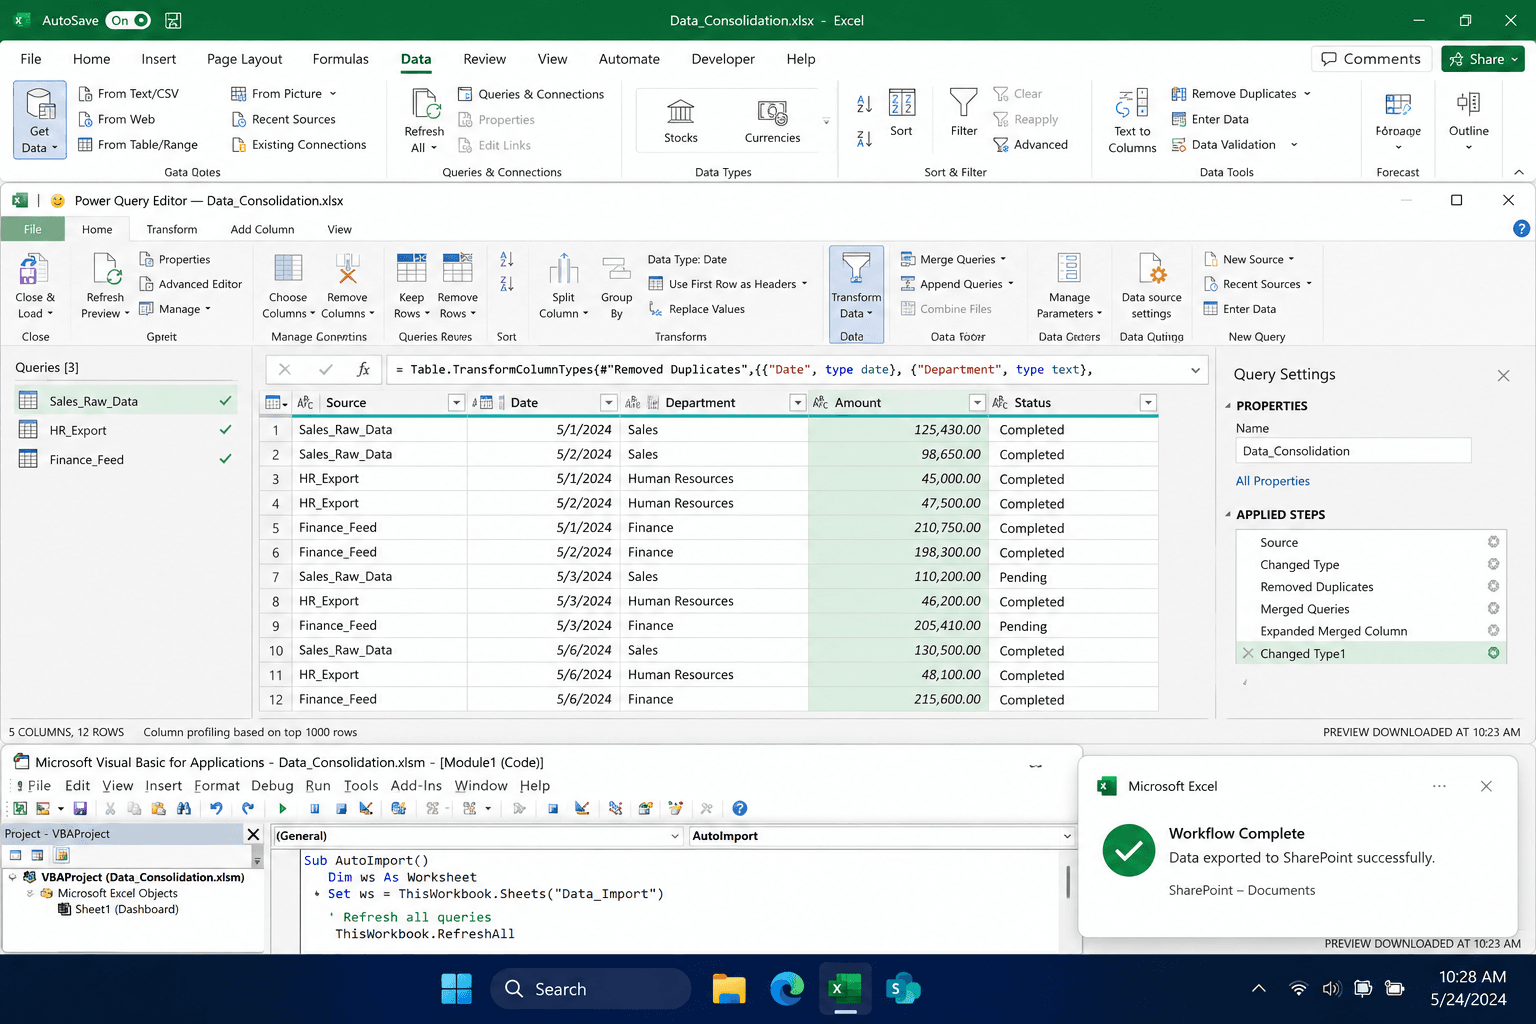Open the Status column filter dropdown
1536x1024 pixels.
(1148, 402)
